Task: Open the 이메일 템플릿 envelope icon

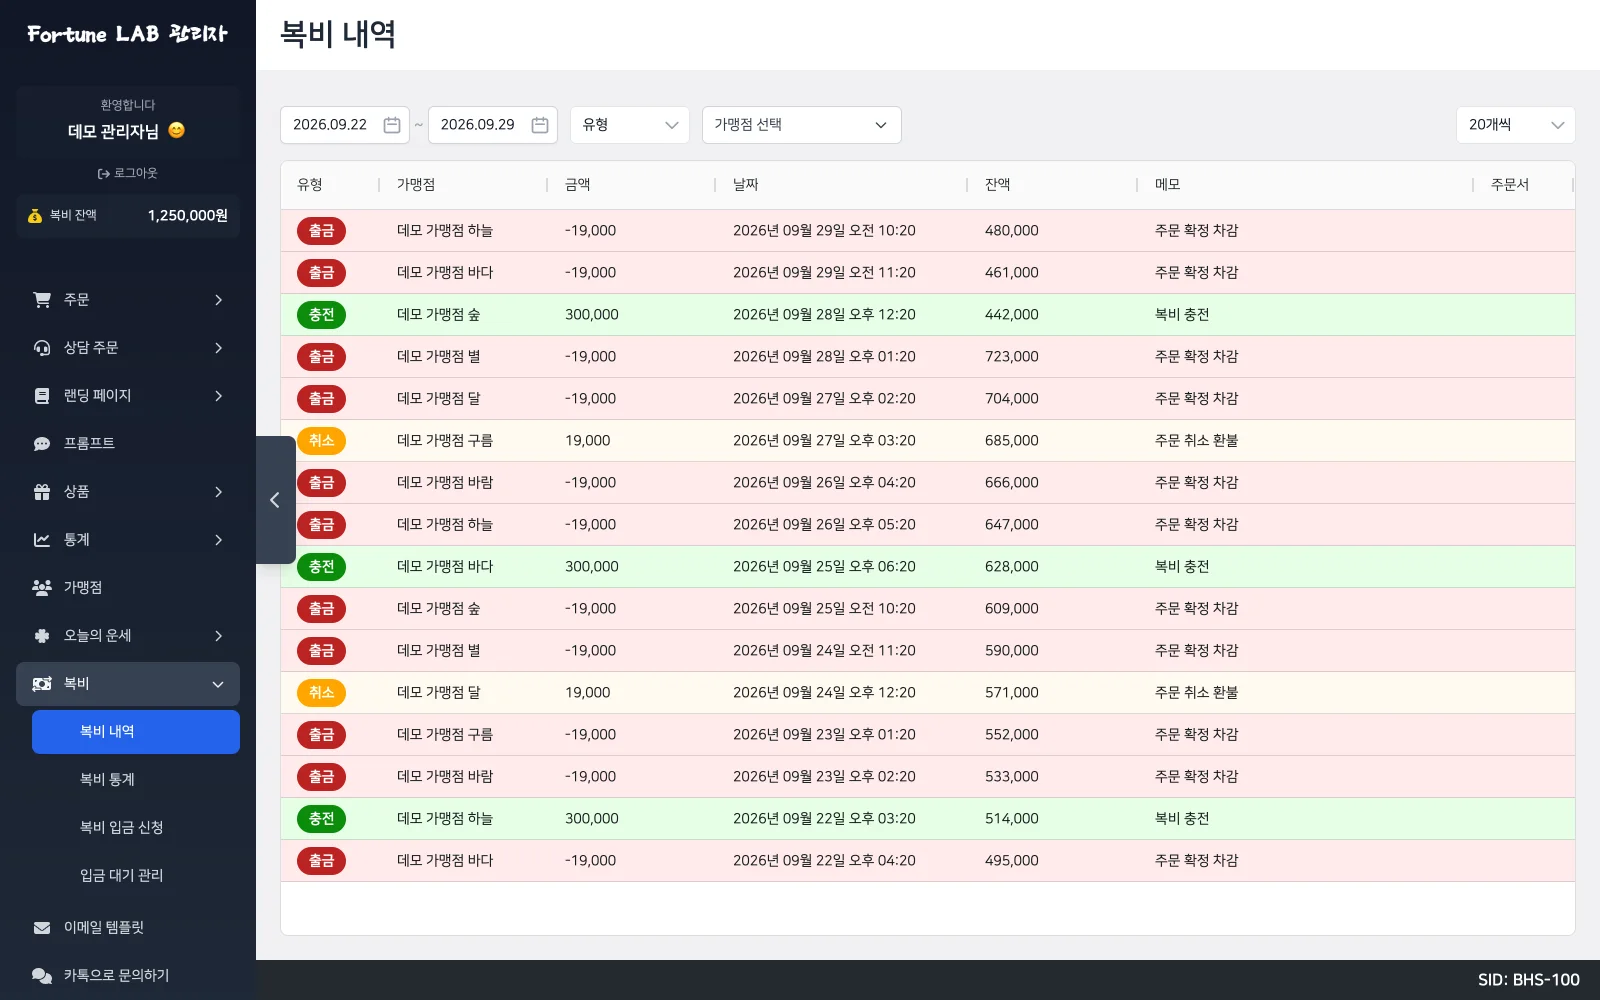Action: point(42,927)
